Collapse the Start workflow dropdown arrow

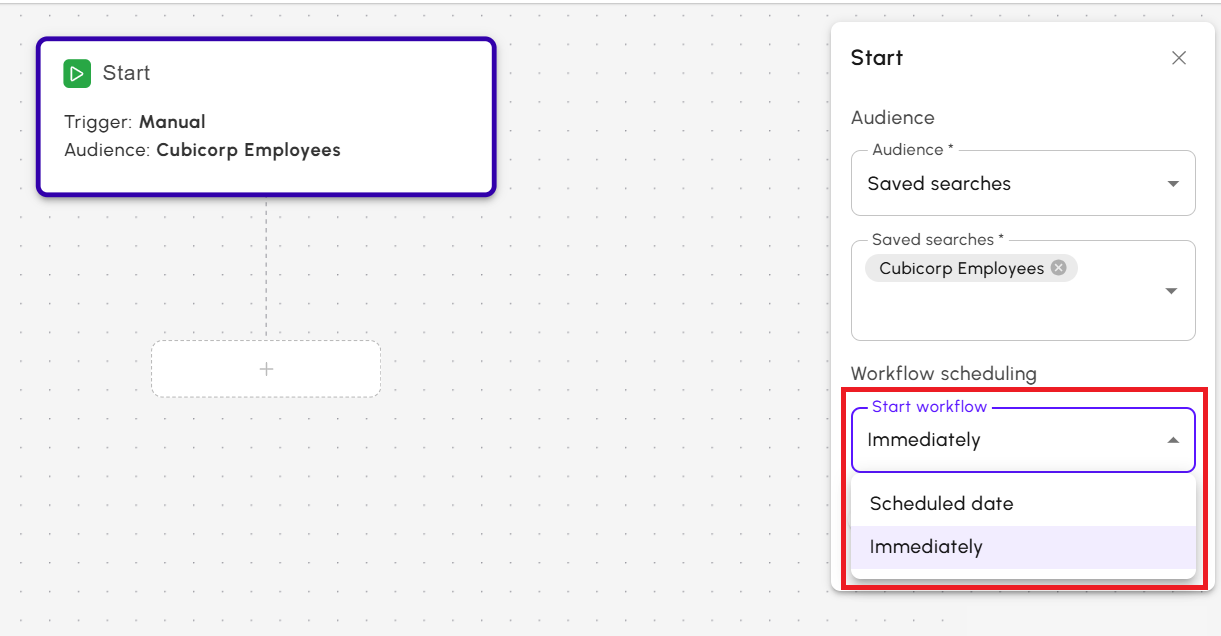point(1173,440)
